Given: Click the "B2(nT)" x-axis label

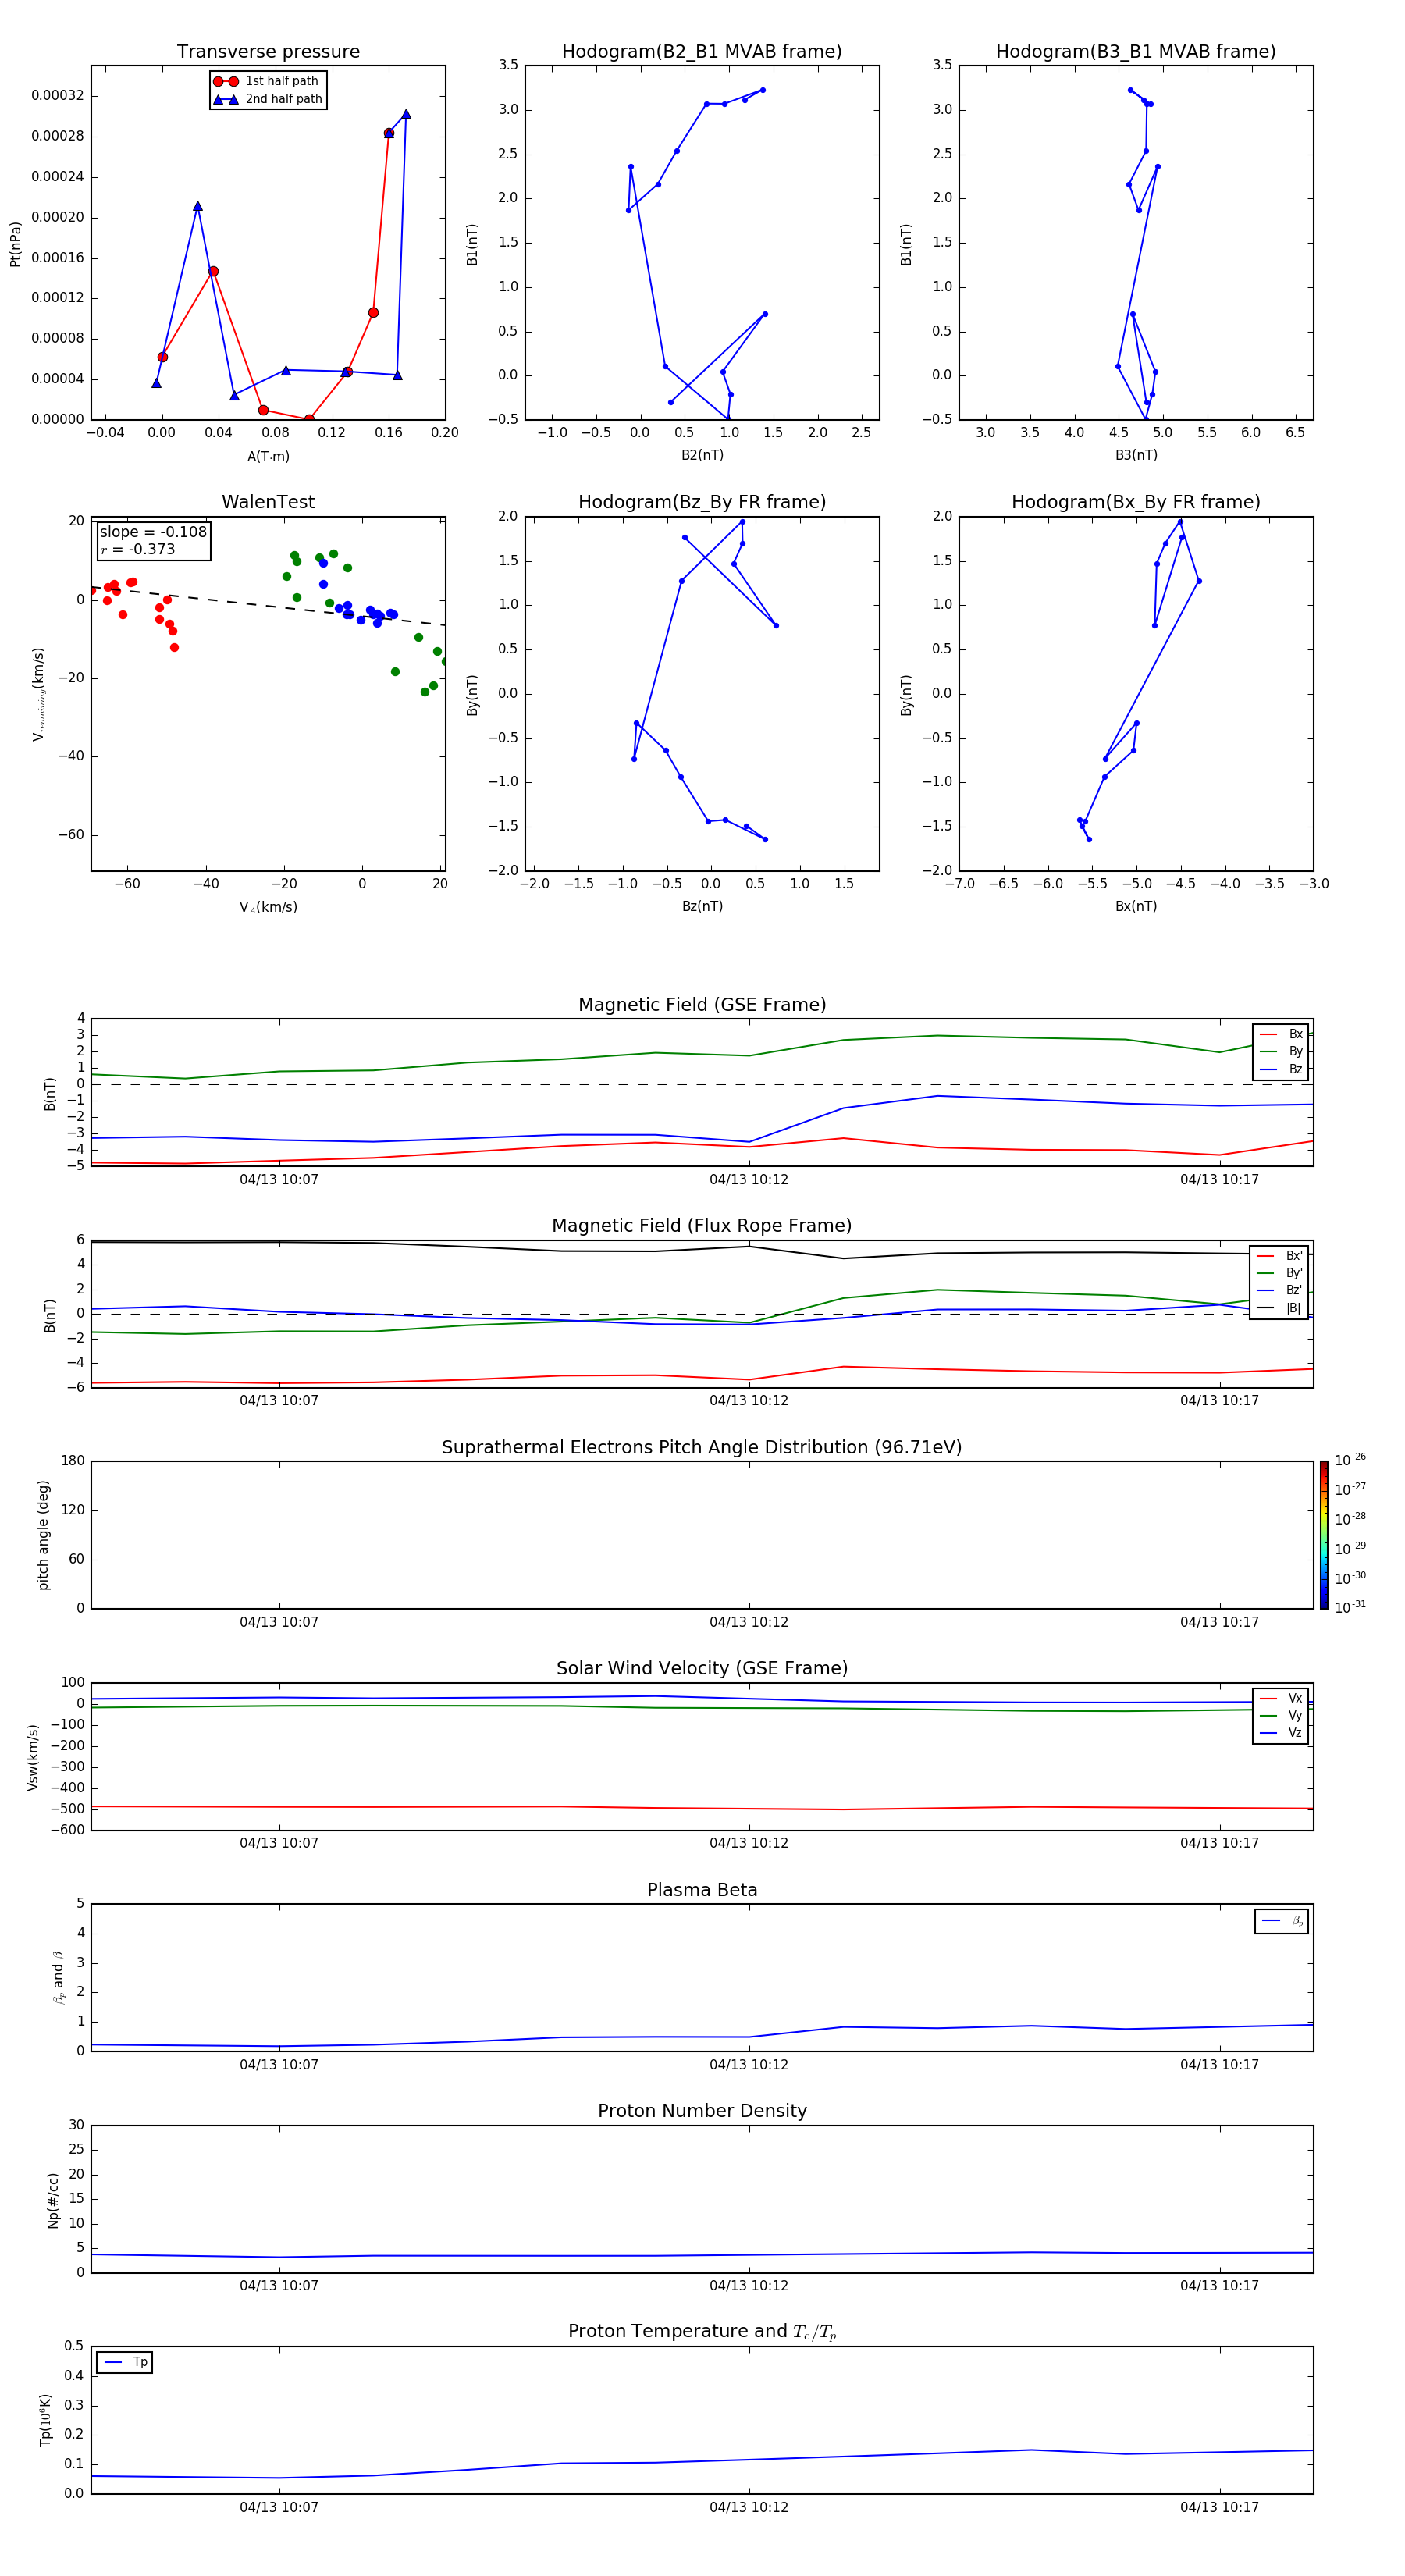Looking at the screenshot, I should click(702, 455).
